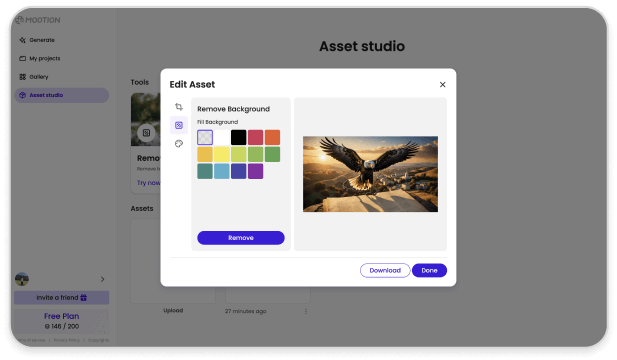This screenshot has height=360, width=617.
Task: Select the crop tool icon
Action: pos(179,107)
